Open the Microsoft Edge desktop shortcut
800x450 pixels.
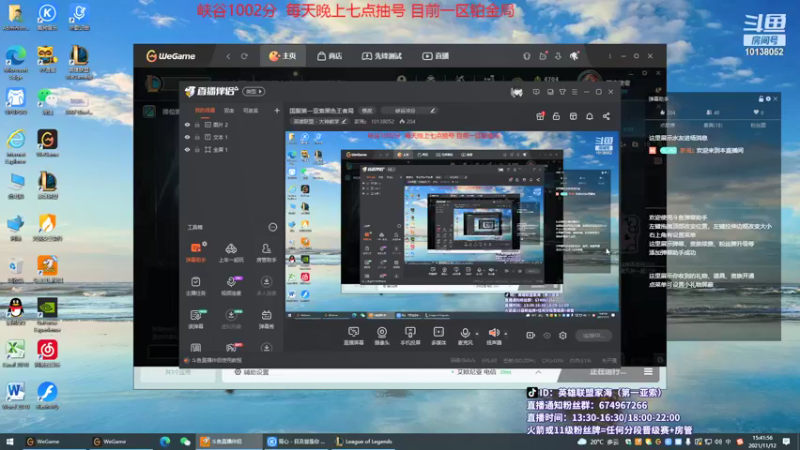(x=15, y=62)
